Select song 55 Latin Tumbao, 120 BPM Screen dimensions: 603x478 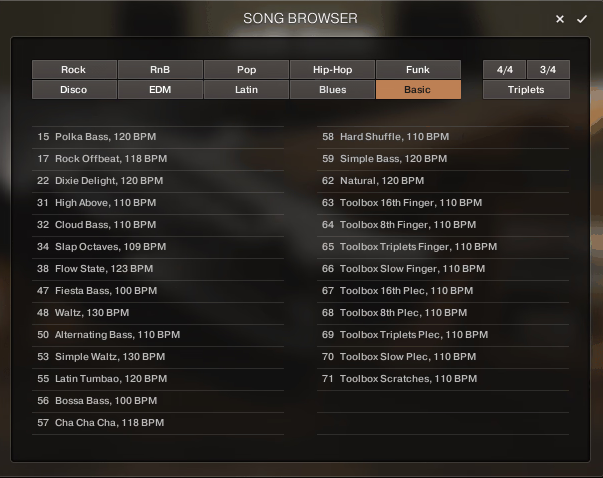tap(158, 379)
